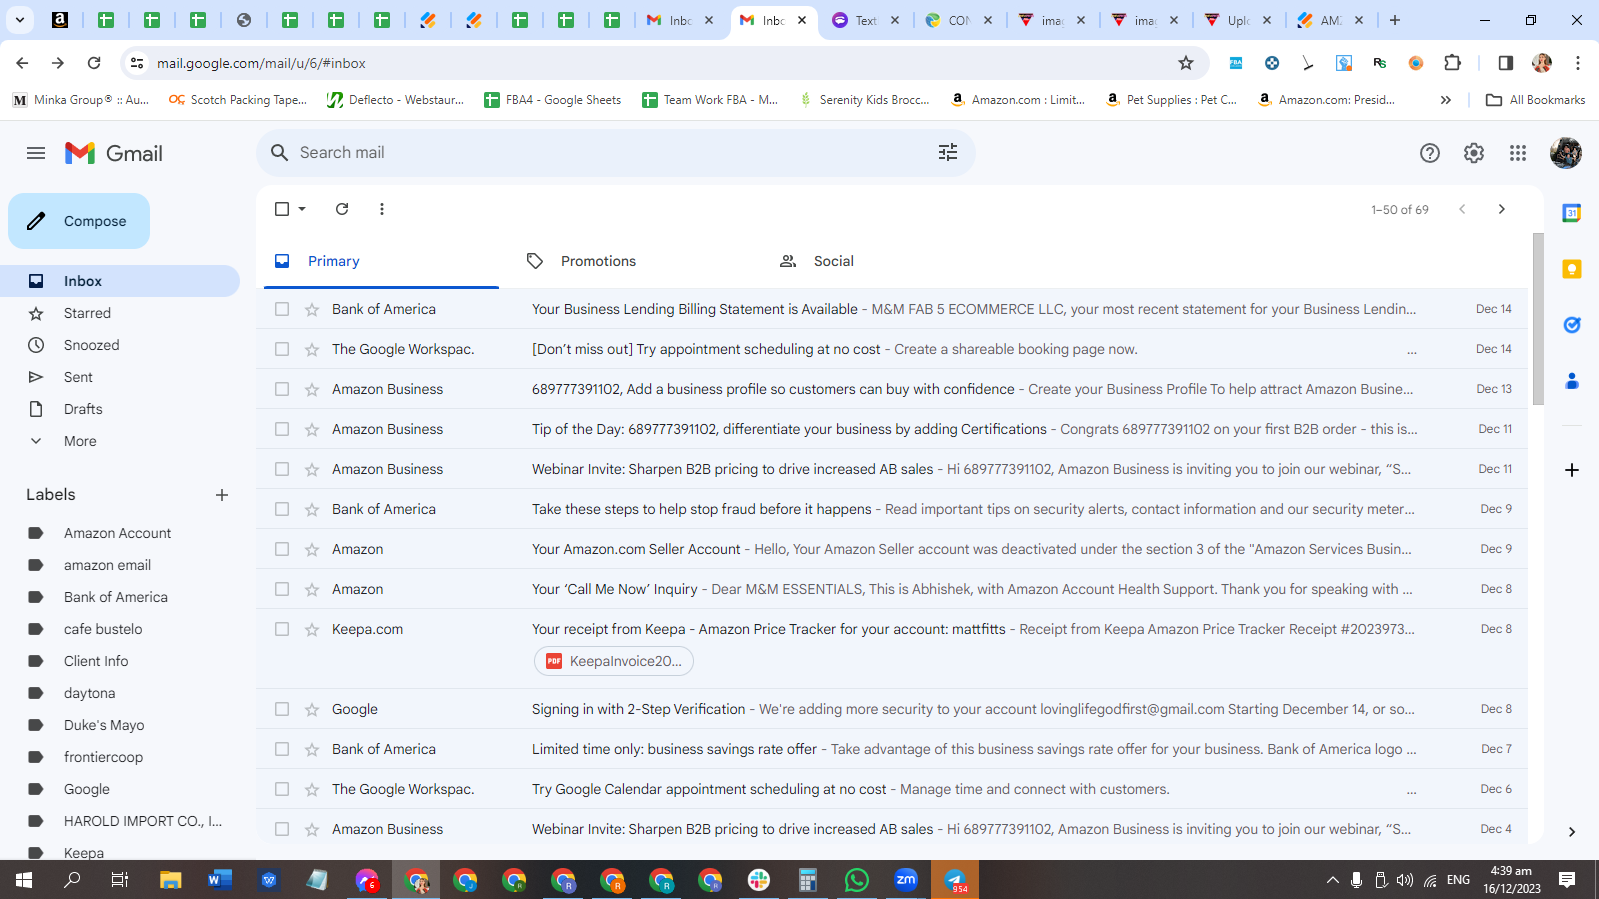Viewport: 1599px width, 899px height.
Task: Show hidden system tray icons
Action: (1332, 880)
